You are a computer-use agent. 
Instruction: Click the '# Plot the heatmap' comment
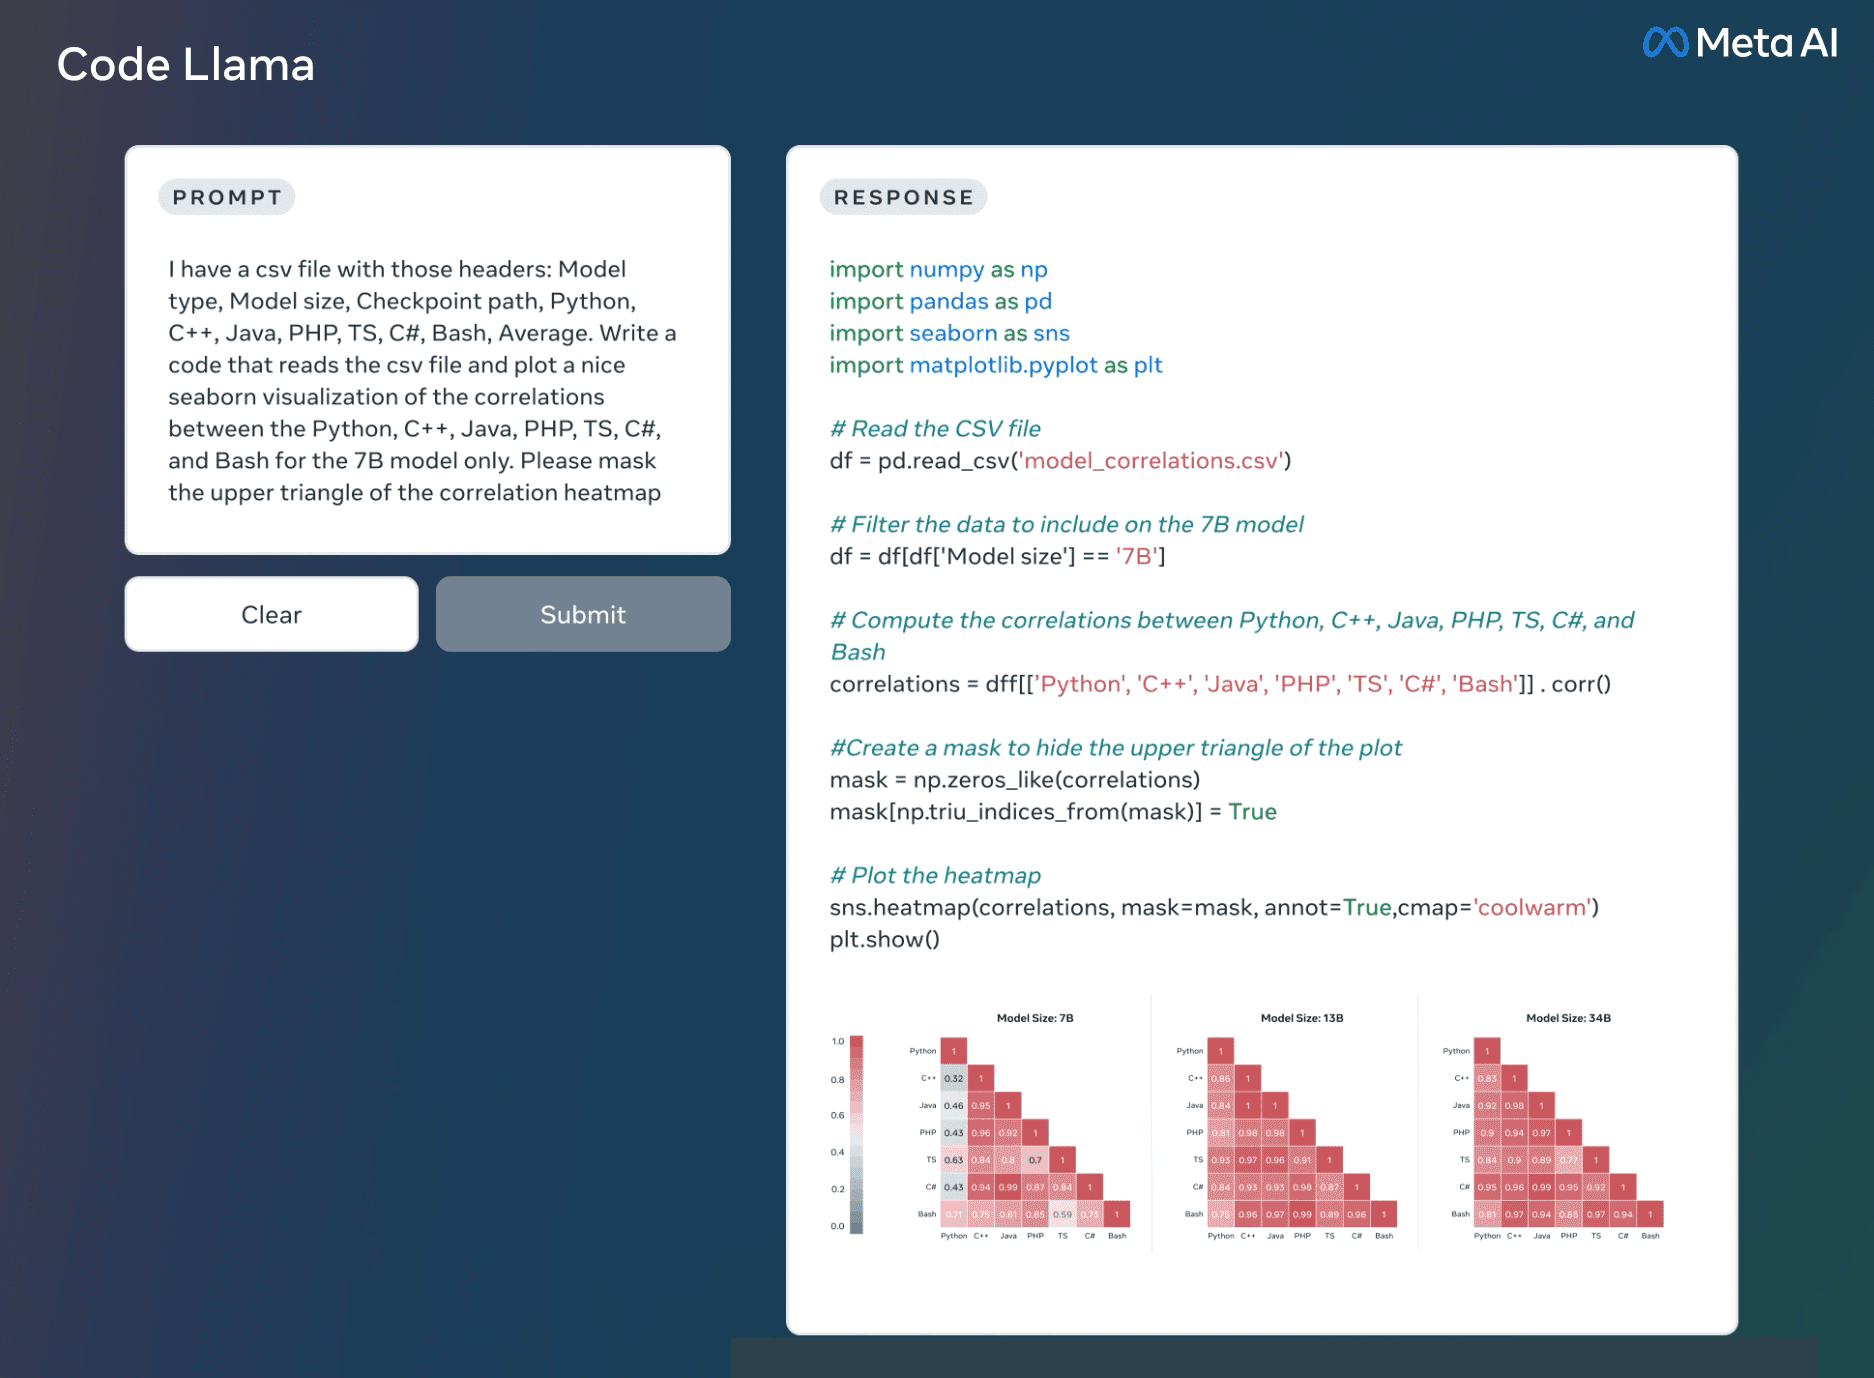(x=935, y=875)
